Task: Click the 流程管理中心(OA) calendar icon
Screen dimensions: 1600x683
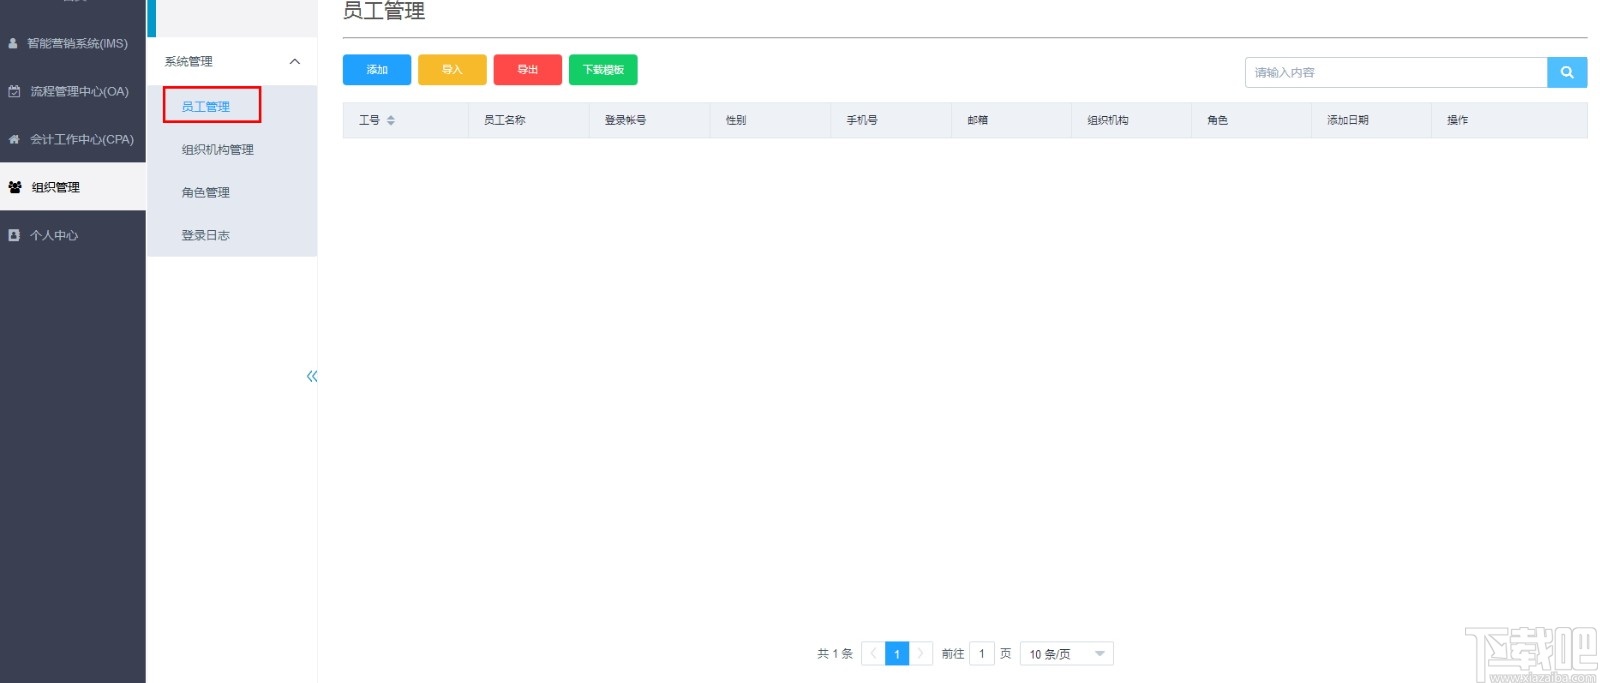Action: (x=14, y=91)
